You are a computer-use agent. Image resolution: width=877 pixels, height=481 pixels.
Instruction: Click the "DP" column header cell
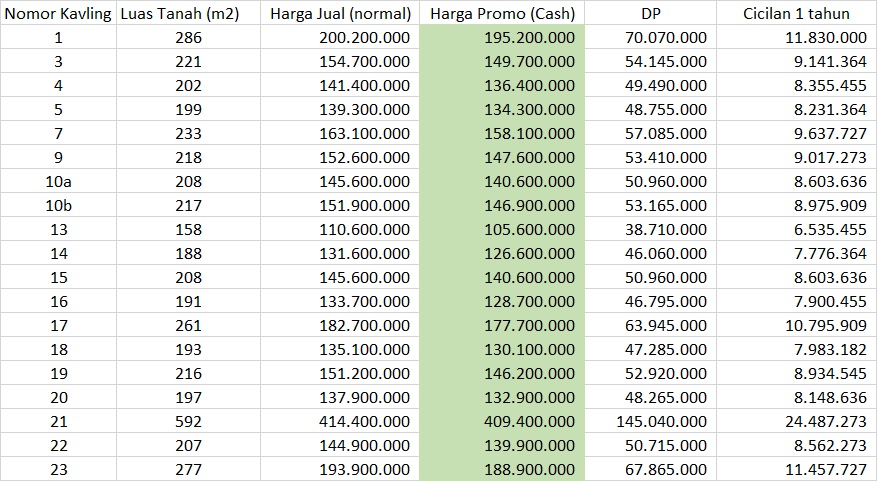[650, 14]
